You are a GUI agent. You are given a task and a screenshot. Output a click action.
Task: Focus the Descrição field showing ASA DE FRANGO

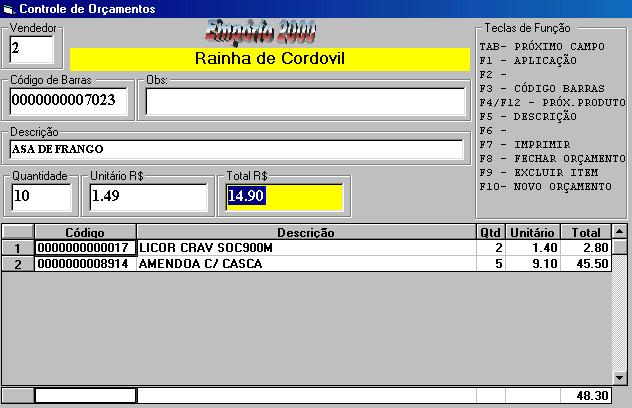point(236,150)
